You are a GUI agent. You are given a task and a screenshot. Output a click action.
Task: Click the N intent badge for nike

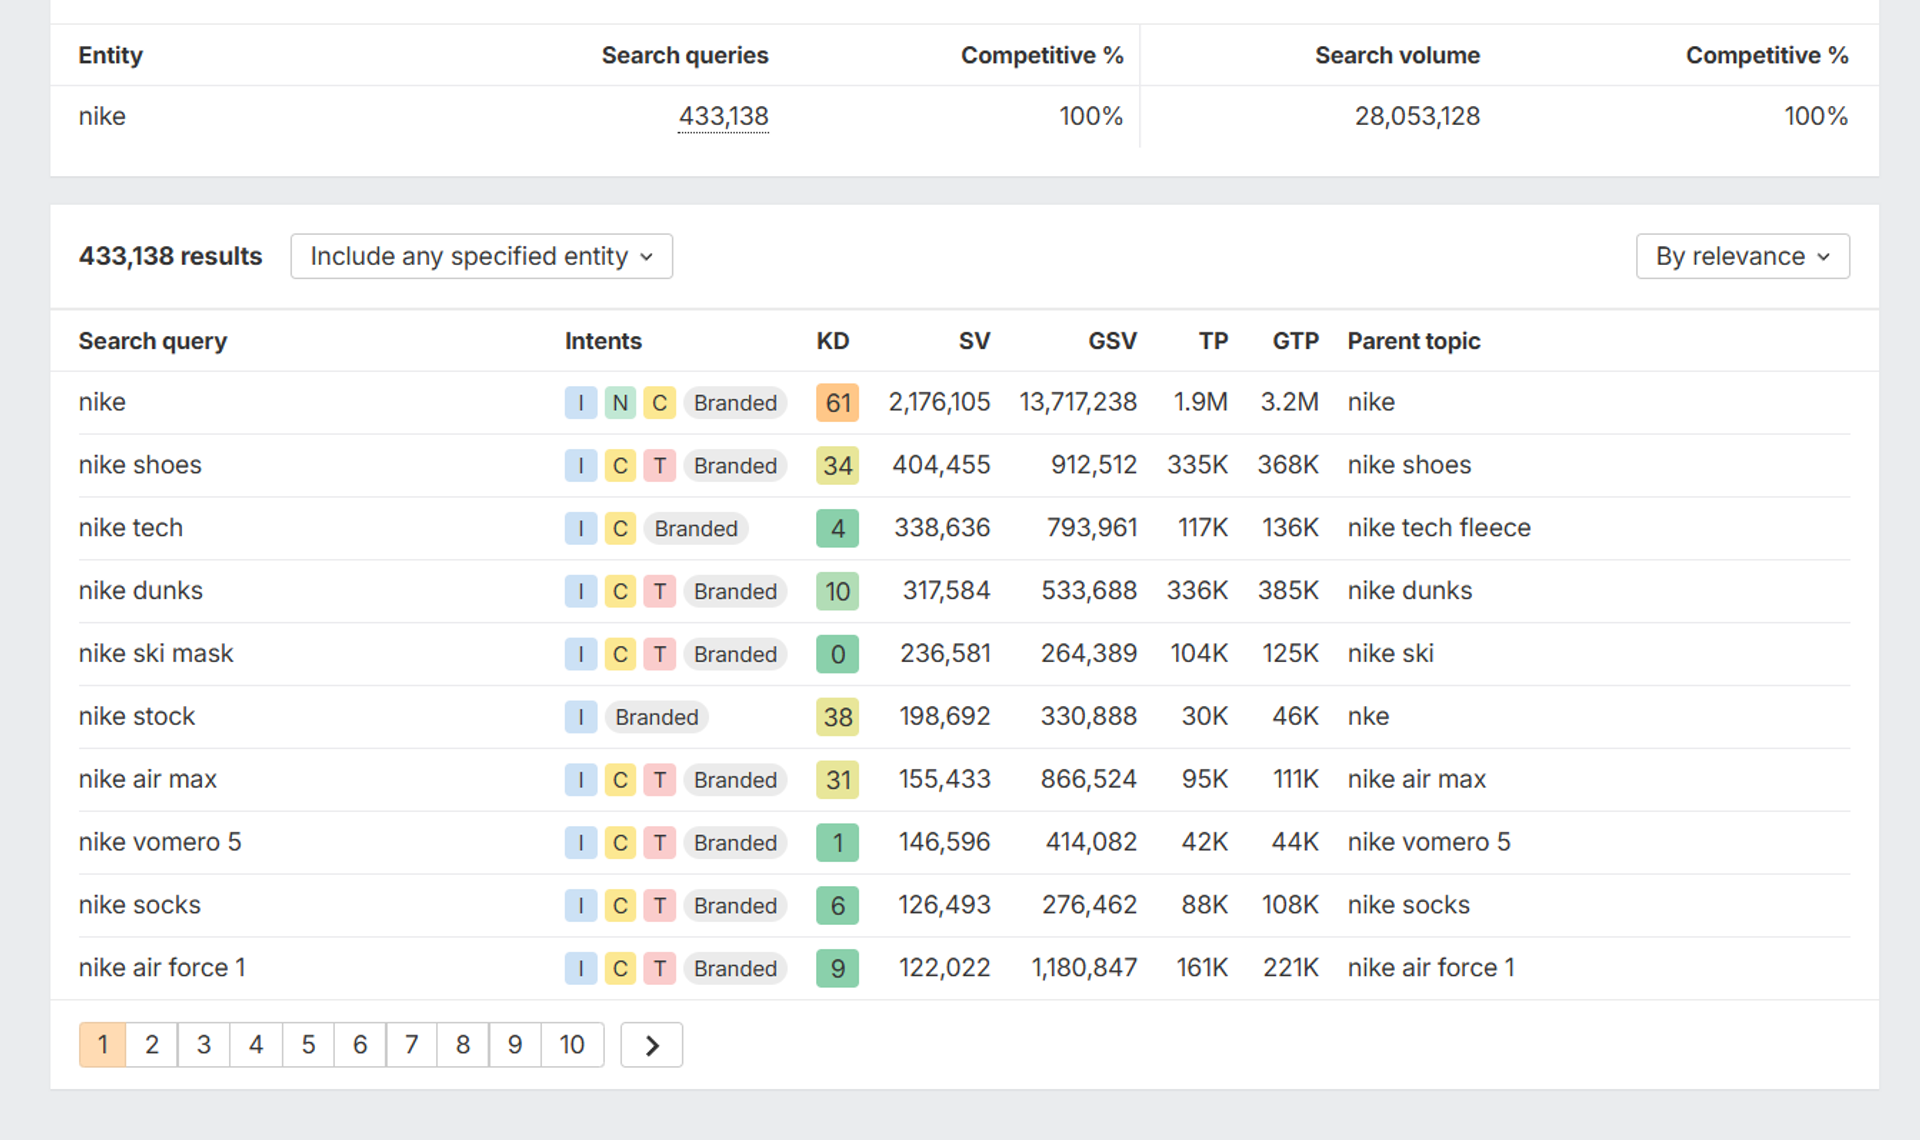(x=620, y=403)
